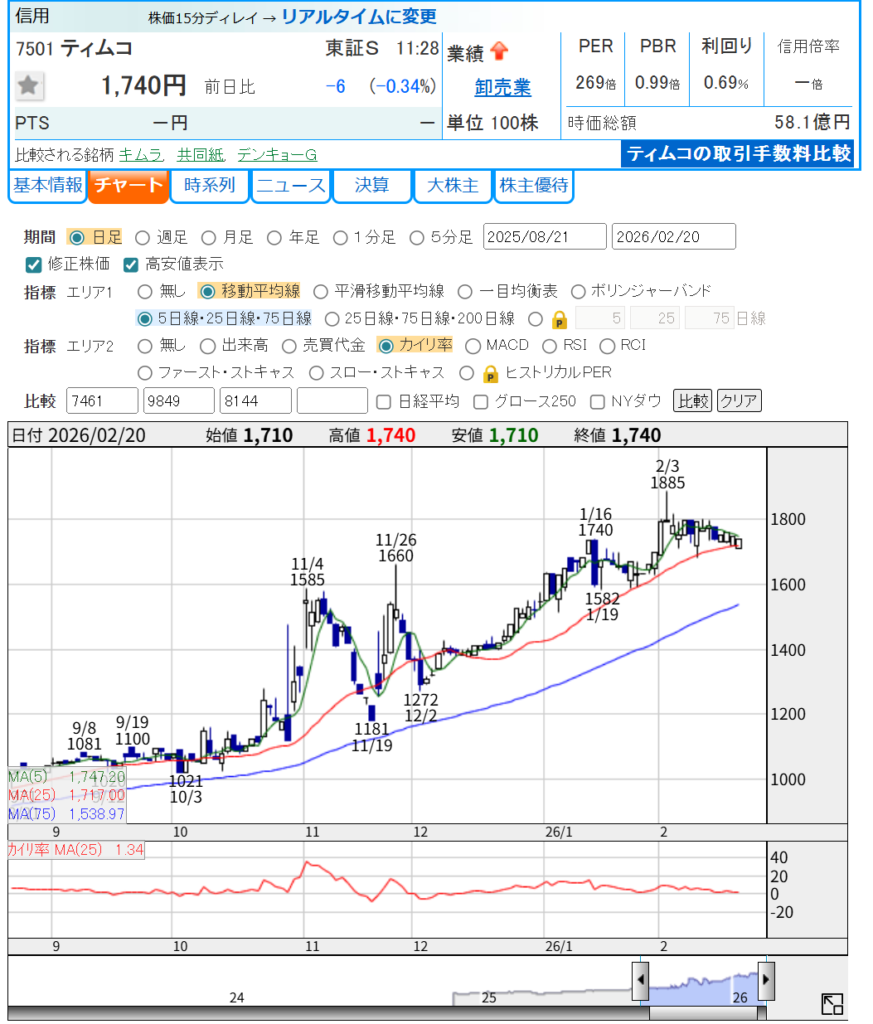Switch to the 株主優待 tab

pos(534,186)
